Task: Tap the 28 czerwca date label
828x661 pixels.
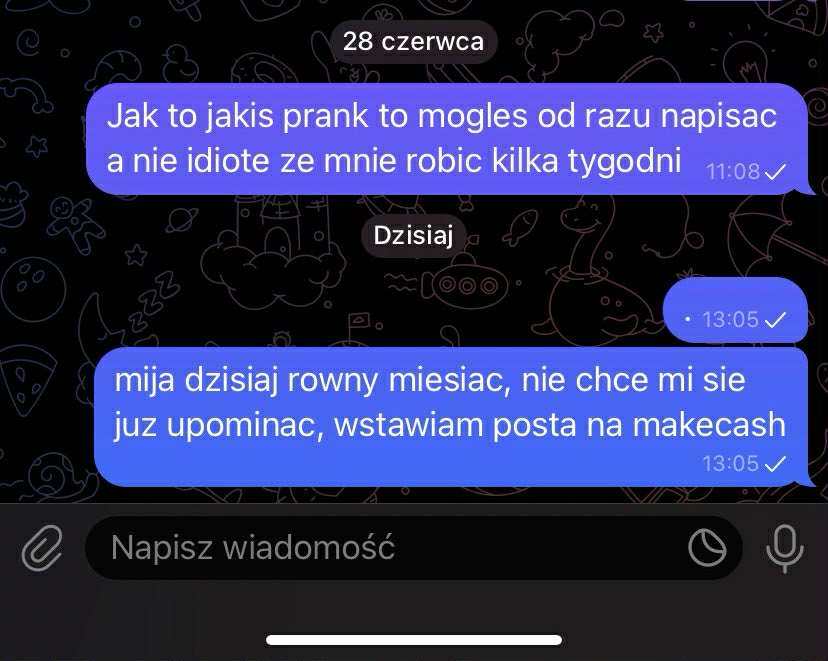Action: (x=413, y=42)
